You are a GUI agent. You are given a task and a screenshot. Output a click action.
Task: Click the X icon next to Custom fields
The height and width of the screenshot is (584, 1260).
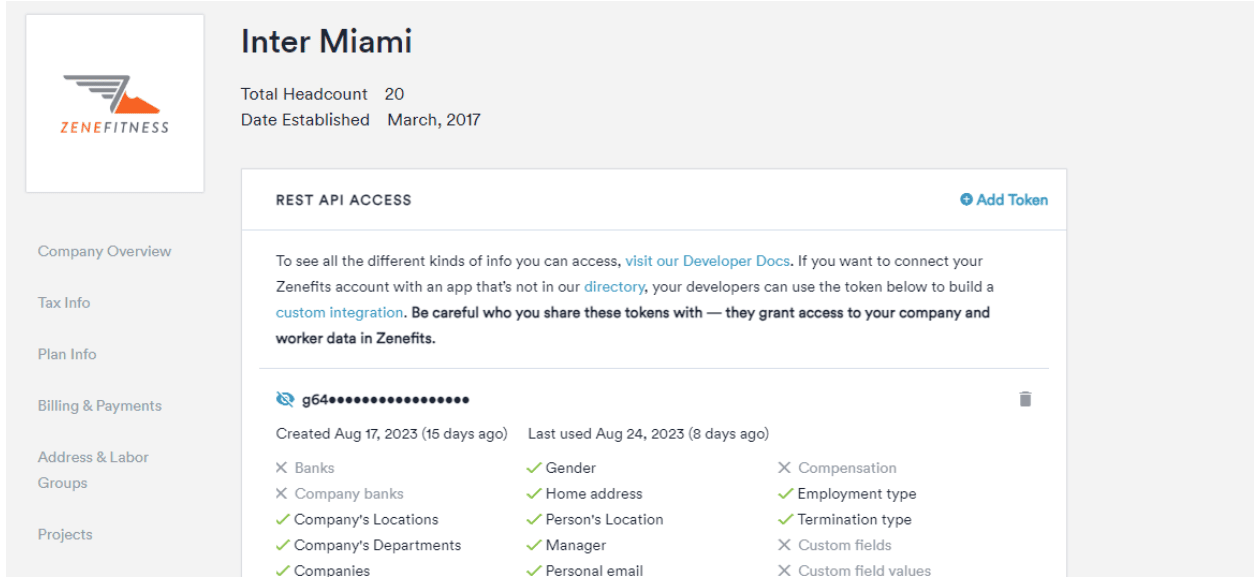point(784,546)
